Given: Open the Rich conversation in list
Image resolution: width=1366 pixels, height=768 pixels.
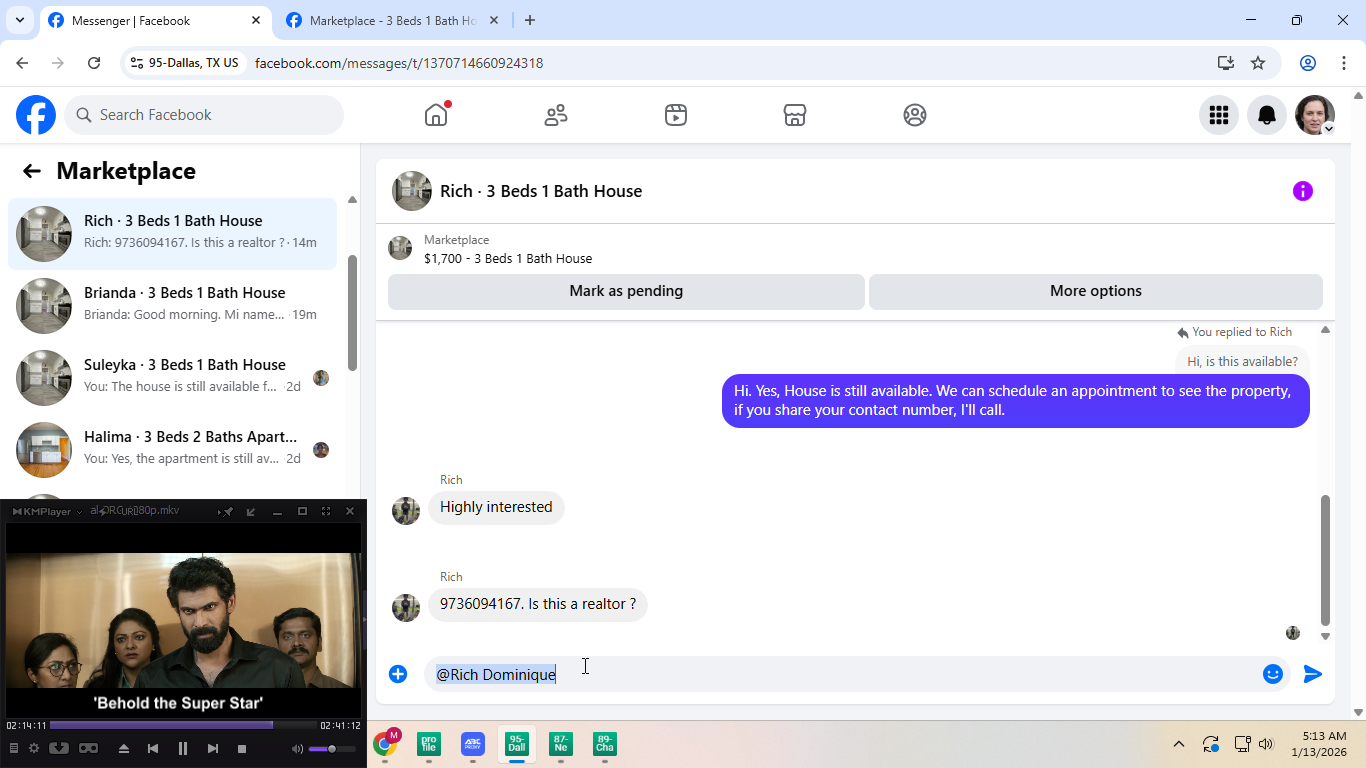Looking at the screenshot, I should 173,234.
